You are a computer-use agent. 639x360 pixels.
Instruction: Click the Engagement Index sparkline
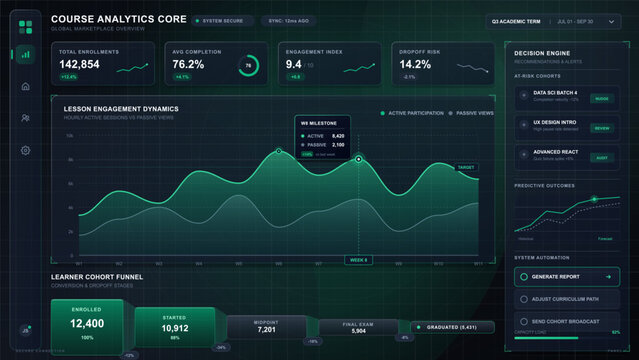359,68
